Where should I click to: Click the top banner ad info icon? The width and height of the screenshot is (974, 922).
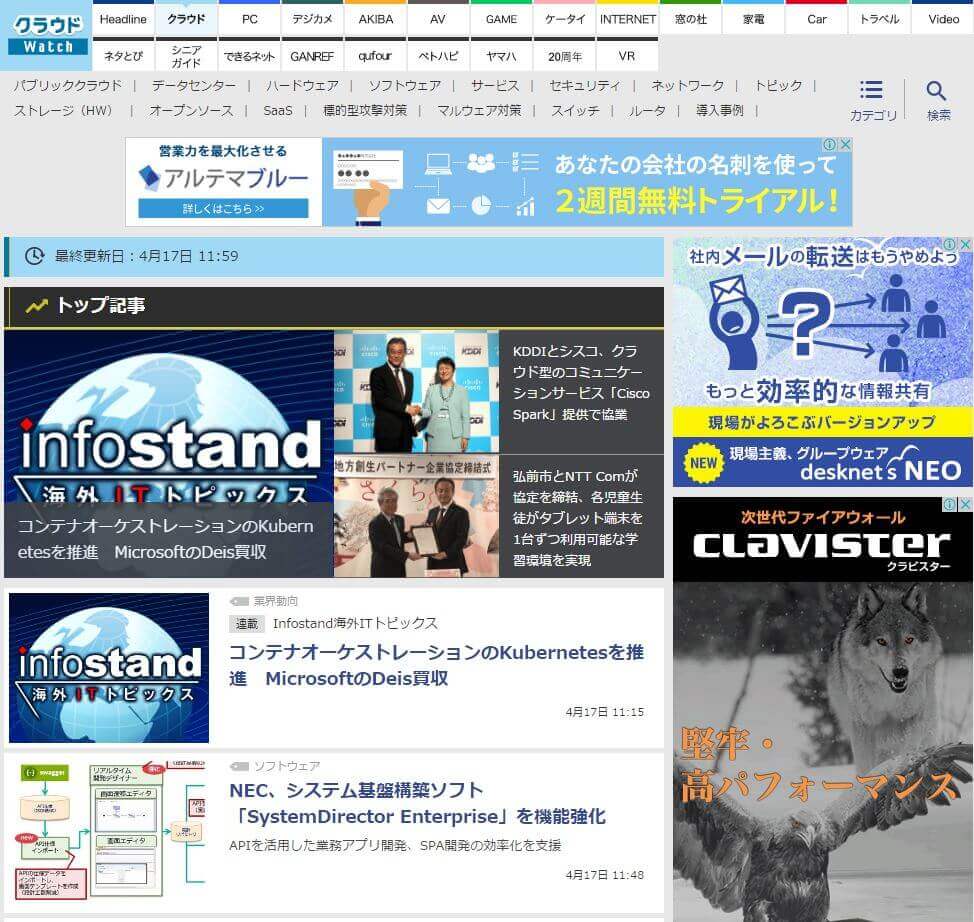point(829,144)
